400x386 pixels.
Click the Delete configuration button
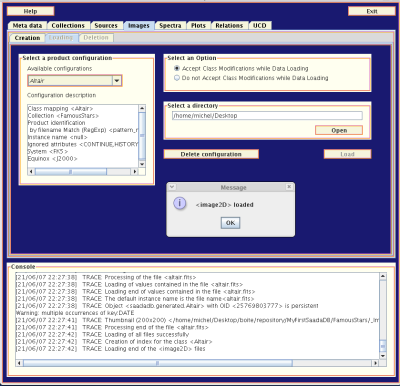coord(211,154)
